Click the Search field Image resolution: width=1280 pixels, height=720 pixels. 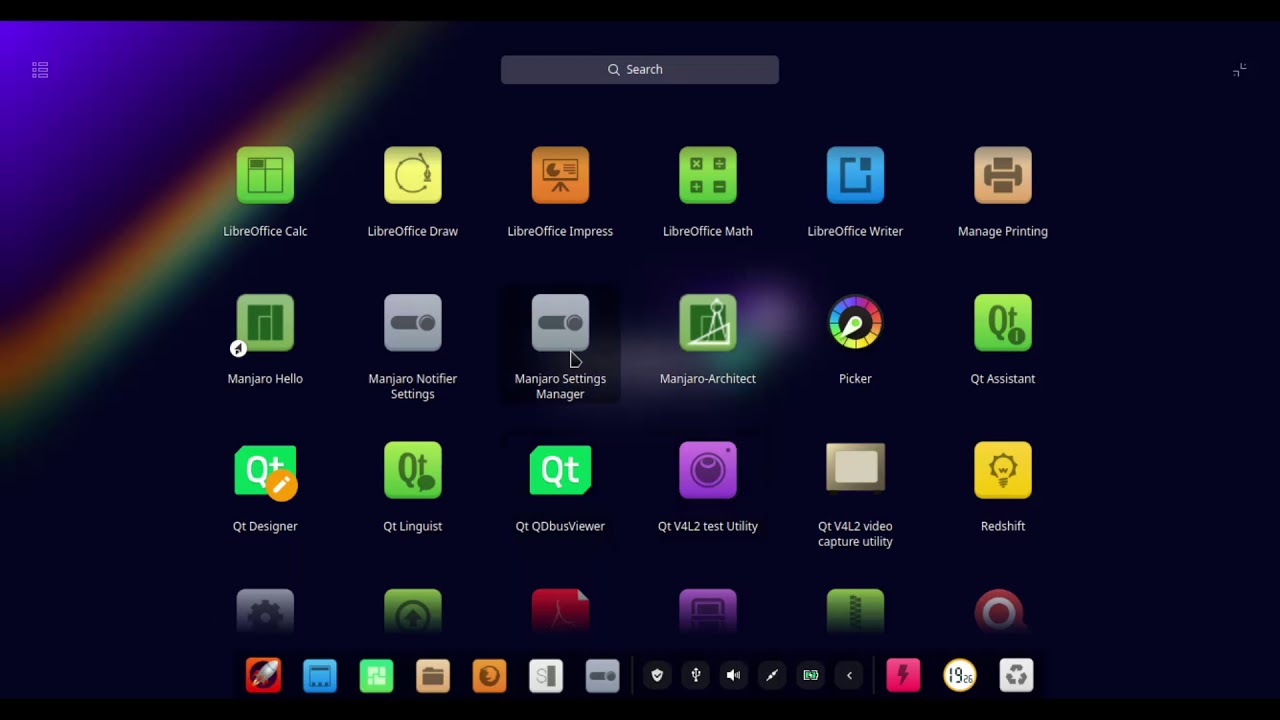[x=640, y=69]
